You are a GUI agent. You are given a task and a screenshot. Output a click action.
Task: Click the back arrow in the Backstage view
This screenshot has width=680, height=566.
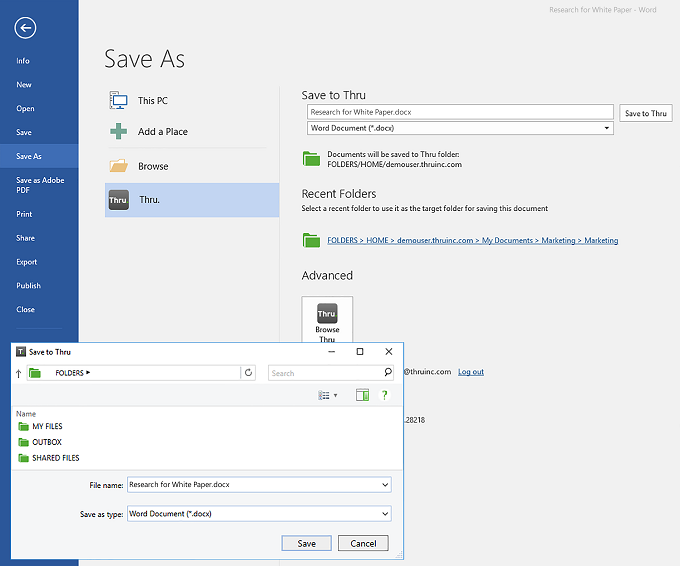pos(25,28)
